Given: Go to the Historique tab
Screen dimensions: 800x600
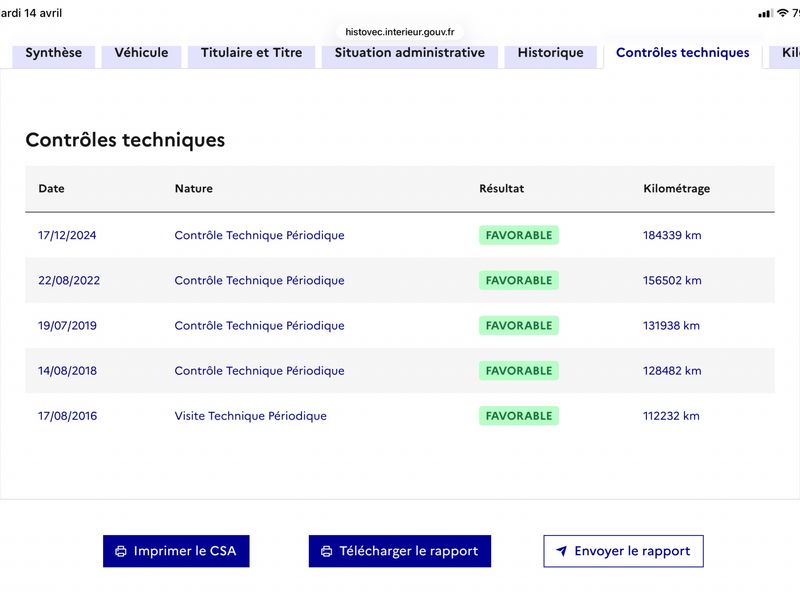Looking at the screenshot, I should click(x=551, y=53).
